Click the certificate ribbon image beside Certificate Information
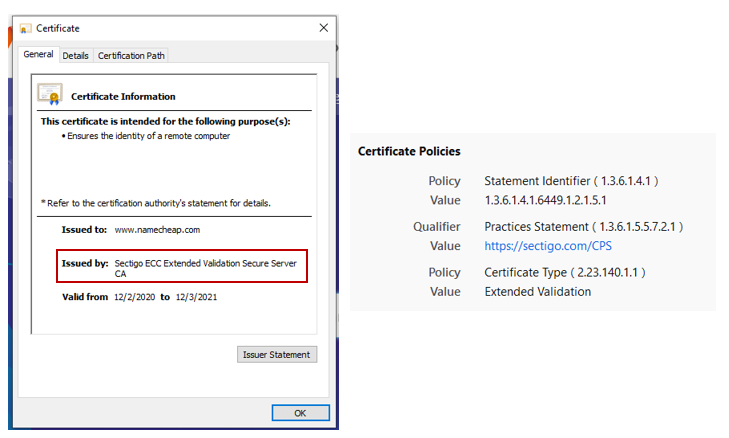 (50, 94)
